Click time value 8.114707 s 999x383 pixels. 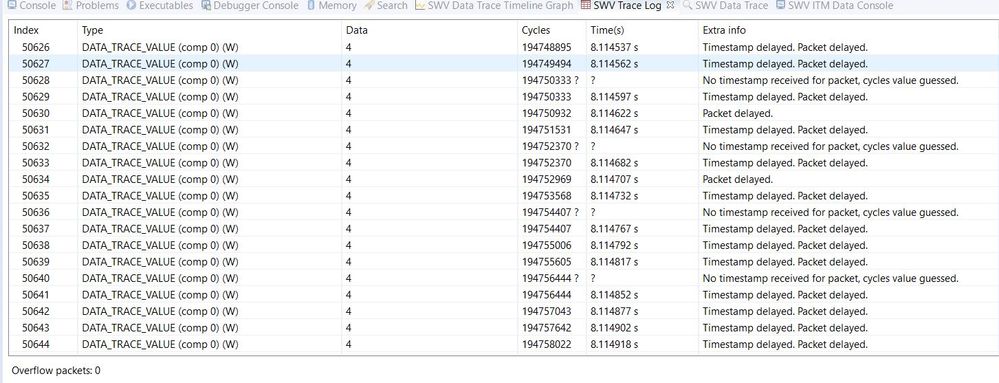614,180
